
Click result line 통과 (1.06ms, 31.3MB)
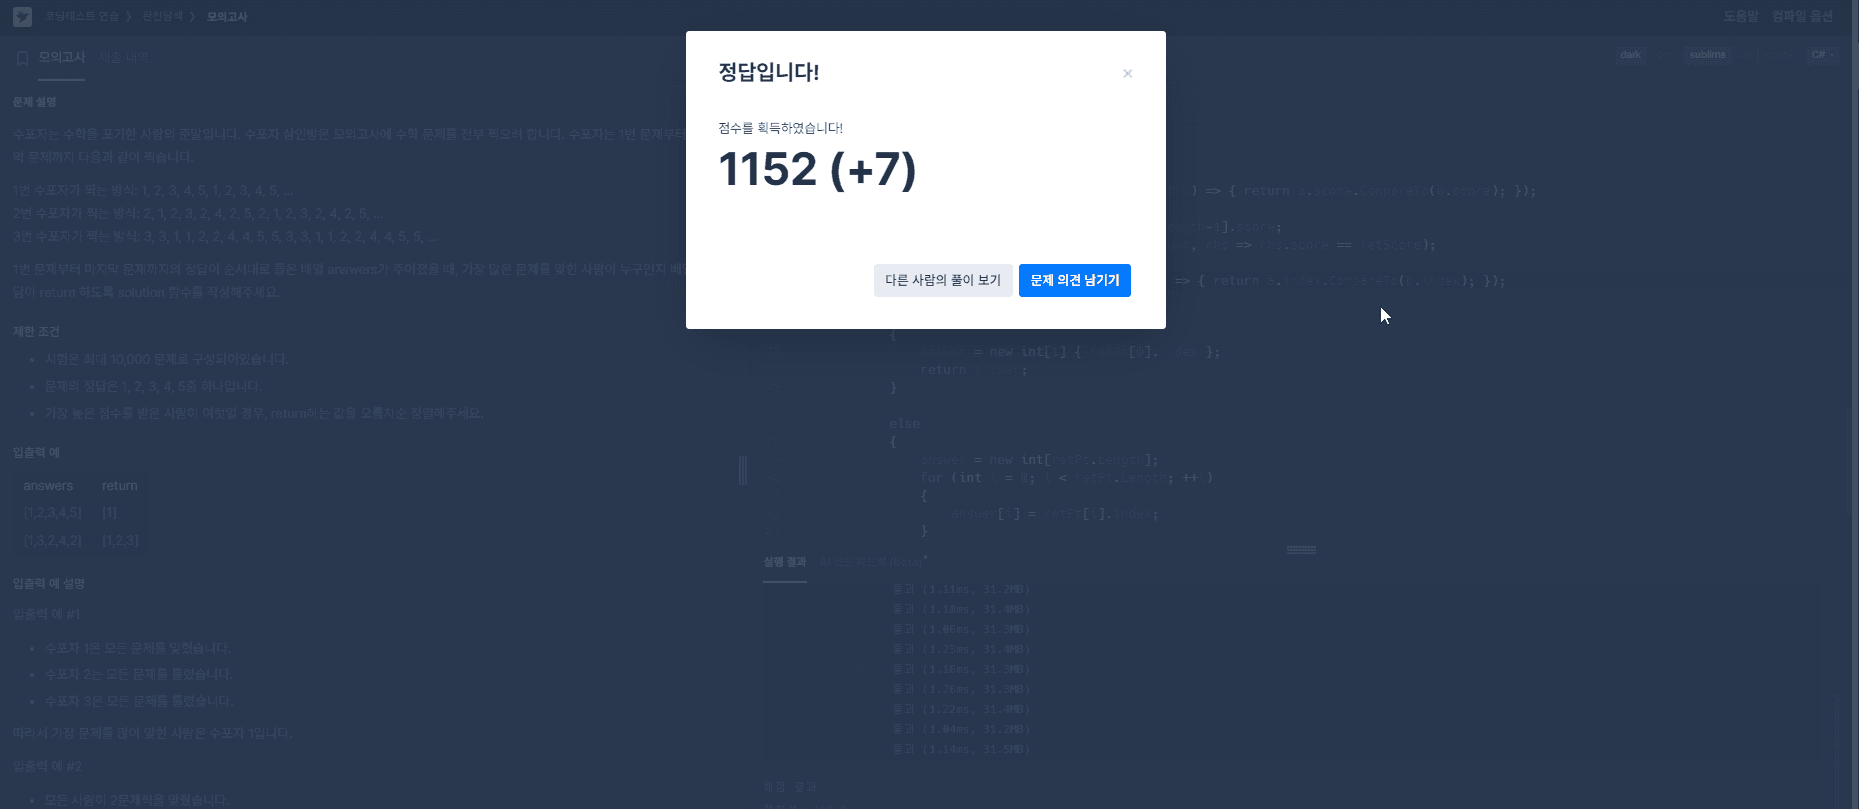[x=961, y=629]
